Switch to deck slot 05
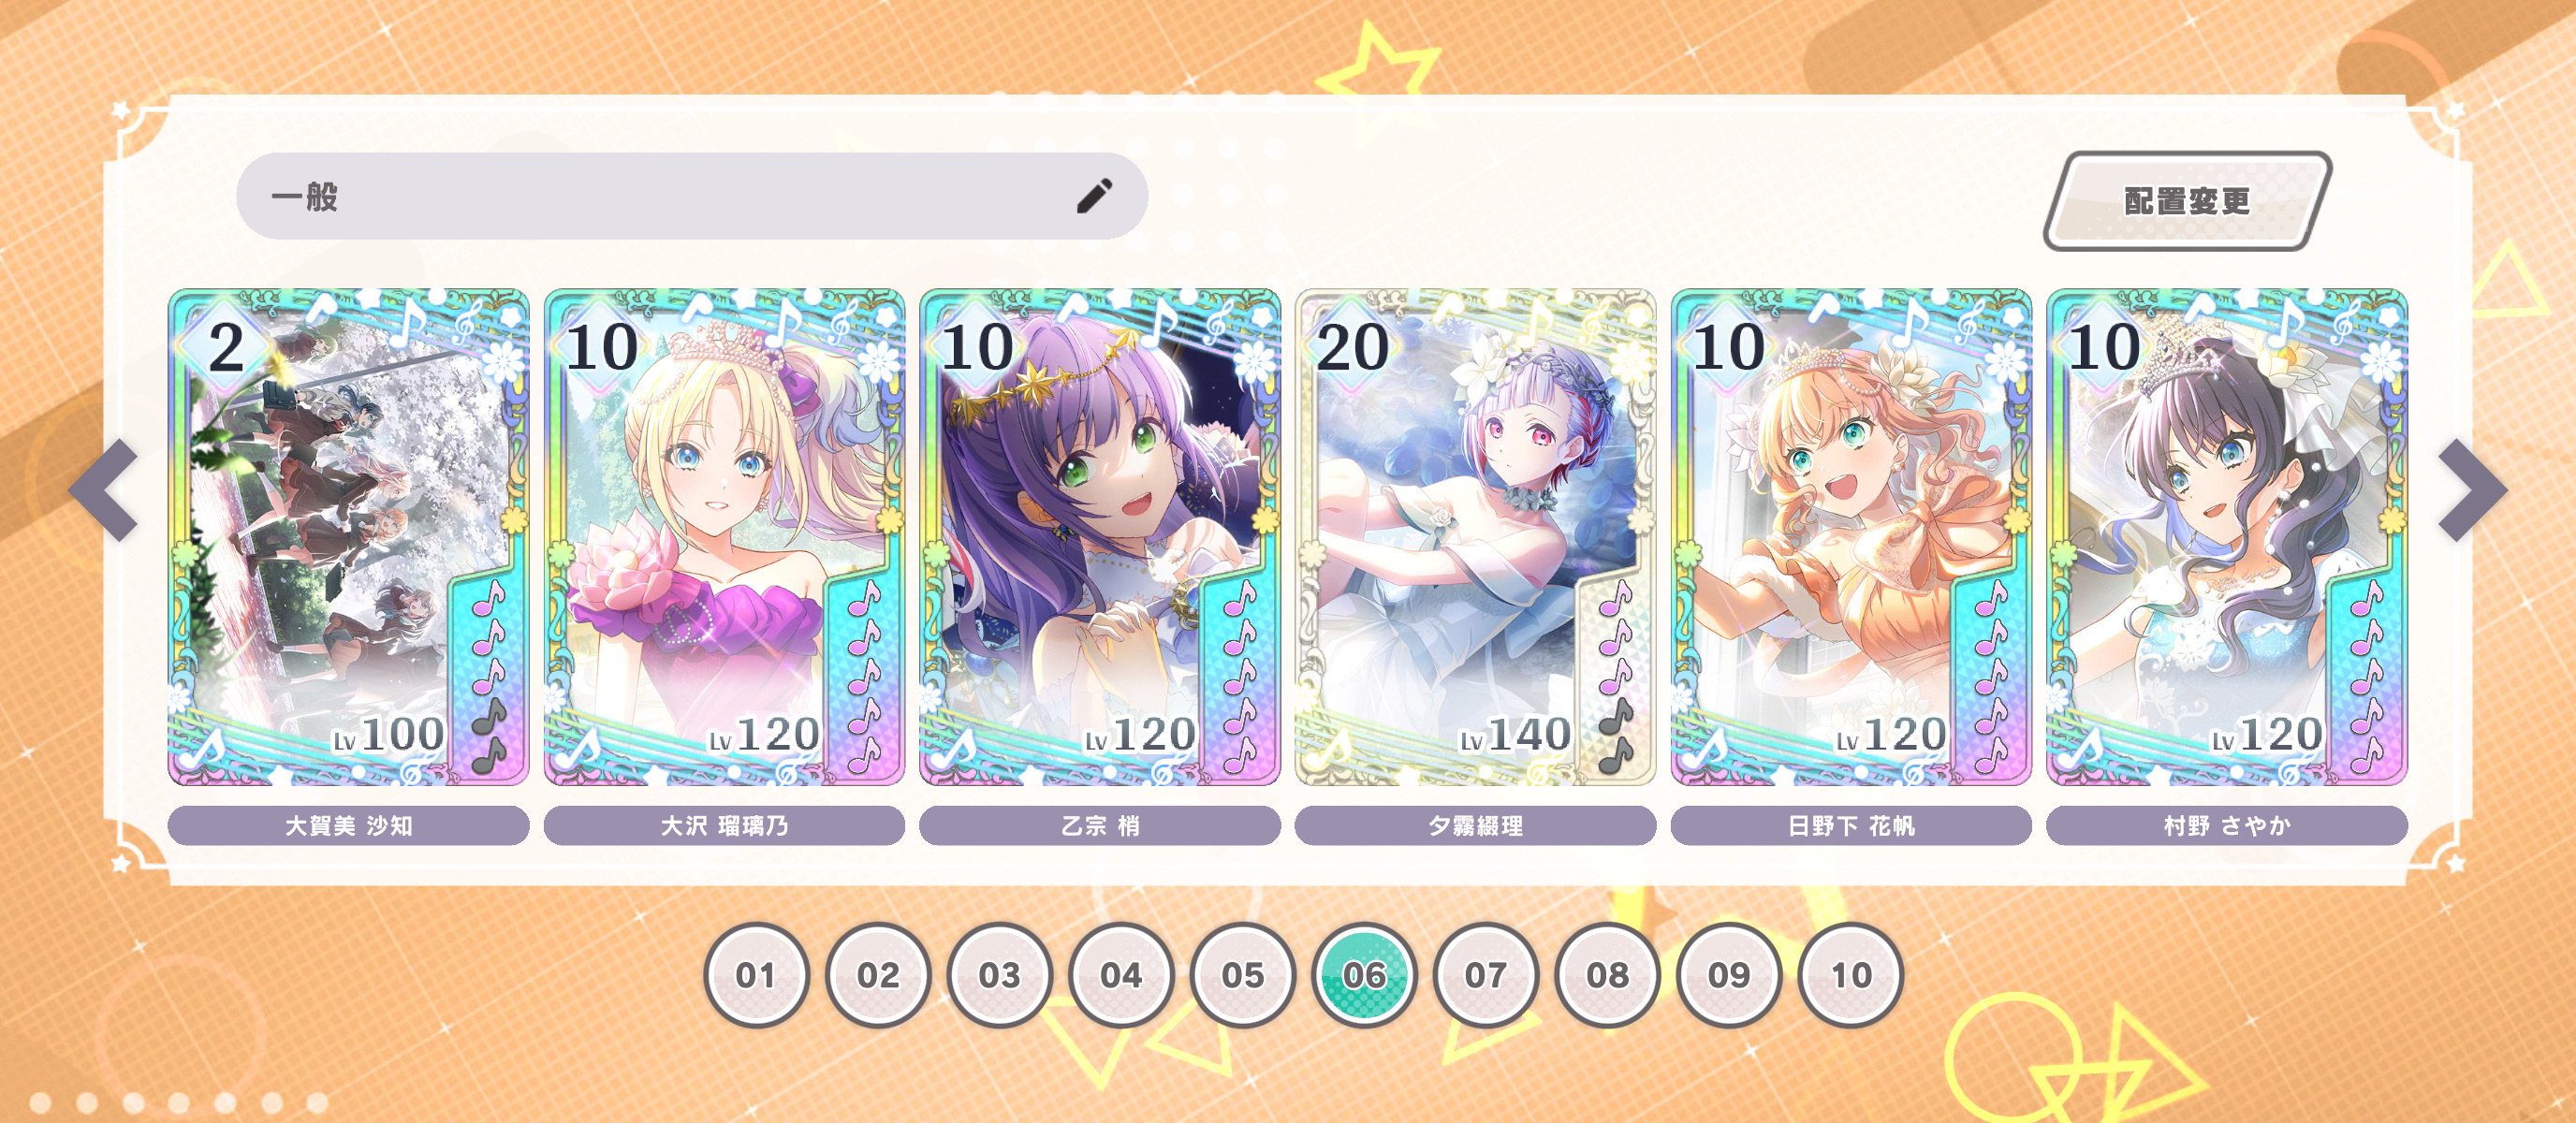Image resolution: width=2576 pixels, height=1123 pixels. point(1243,975)
